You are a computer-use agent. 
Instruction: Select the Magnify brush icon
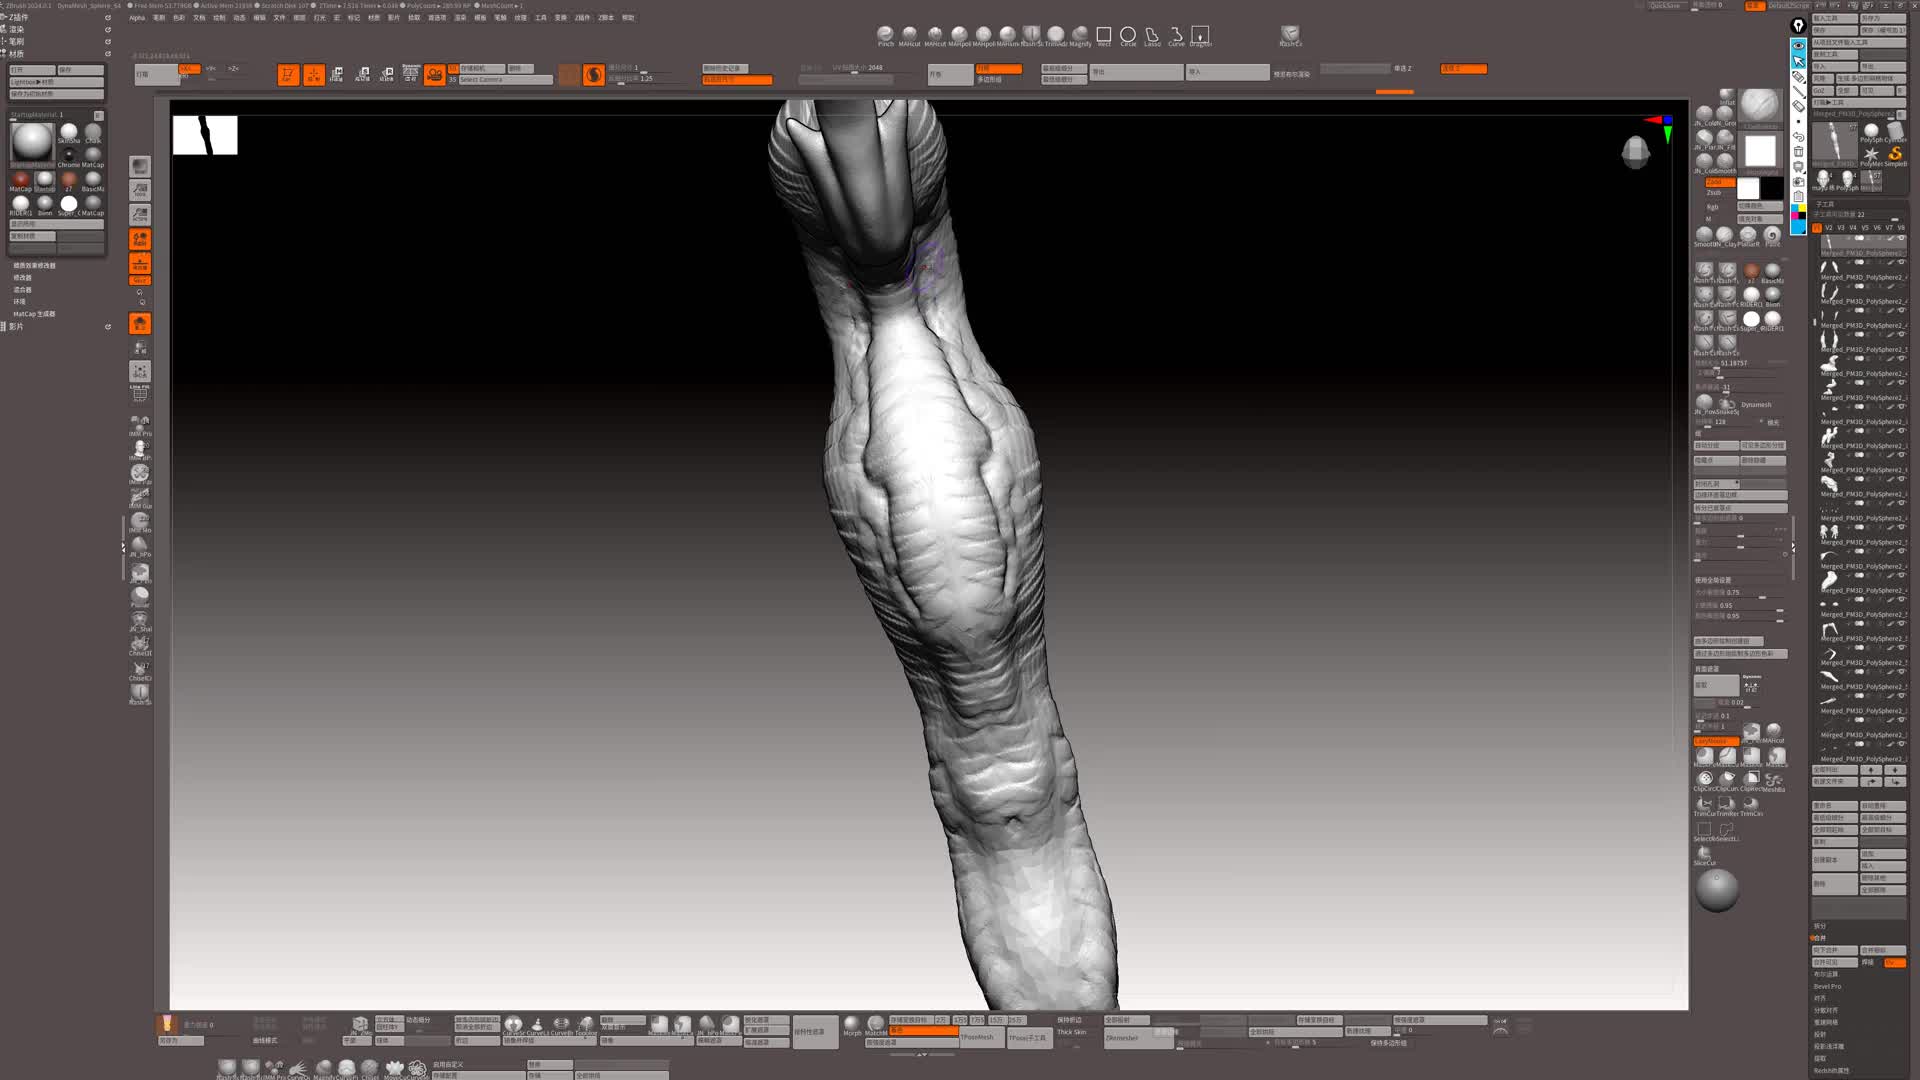[x=1080, y=35]
